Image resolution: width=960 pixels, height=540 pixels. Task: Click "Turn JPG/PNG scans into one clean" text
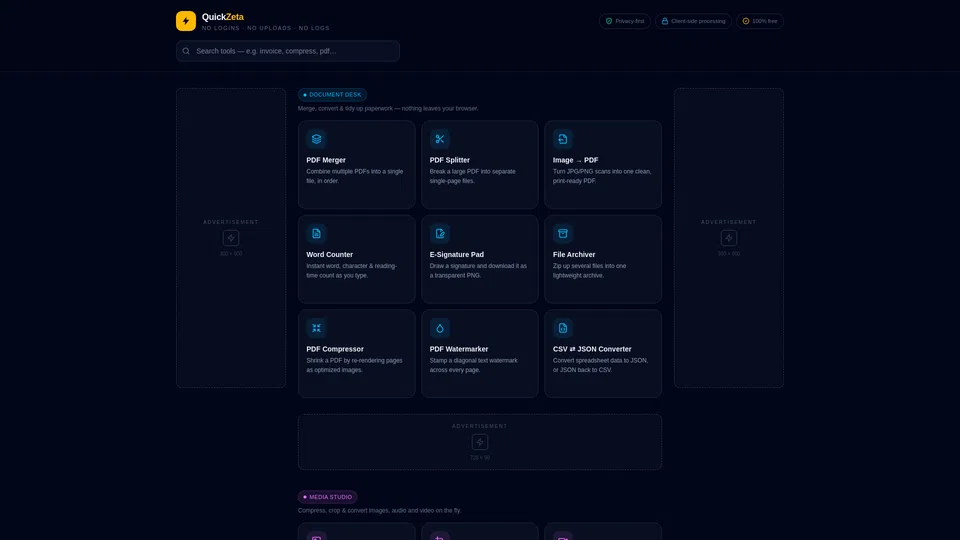coord(602,176)
